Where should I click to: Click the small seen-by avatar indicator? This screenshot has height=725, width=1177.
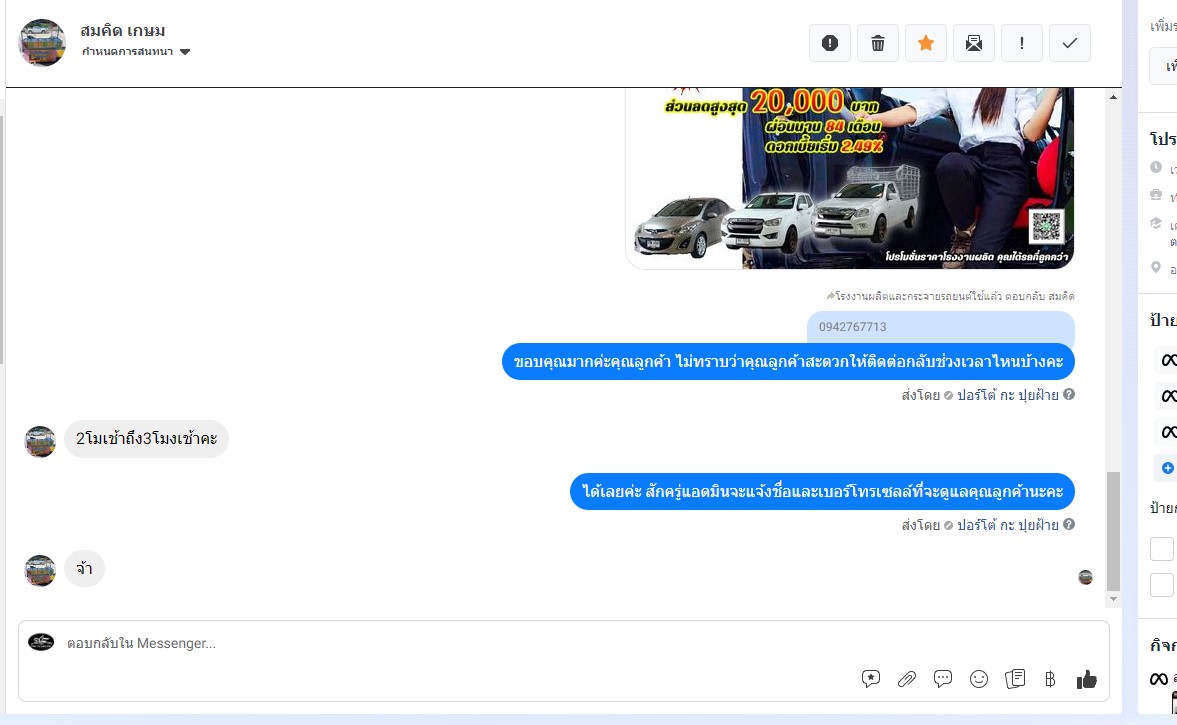point(1085,577)
